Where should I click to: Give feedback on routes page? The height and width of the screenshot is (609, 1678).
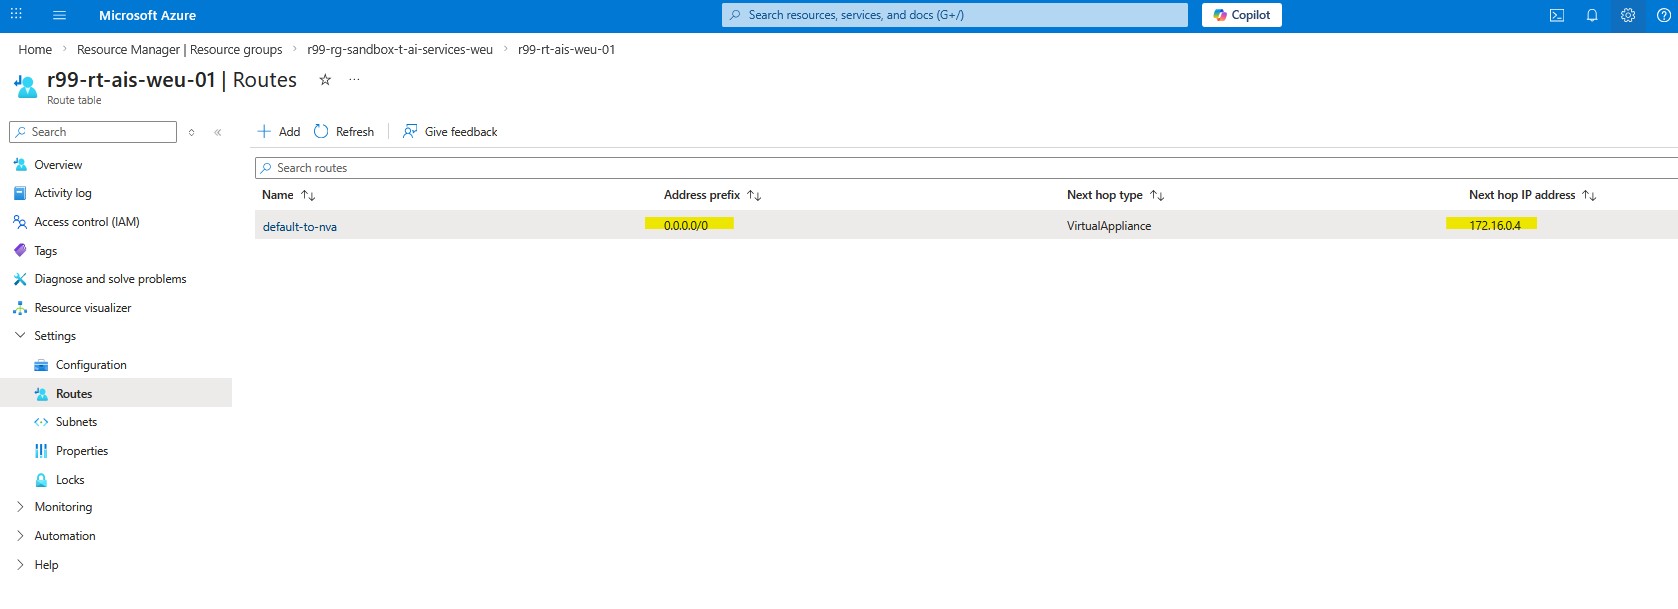(450, 132)
